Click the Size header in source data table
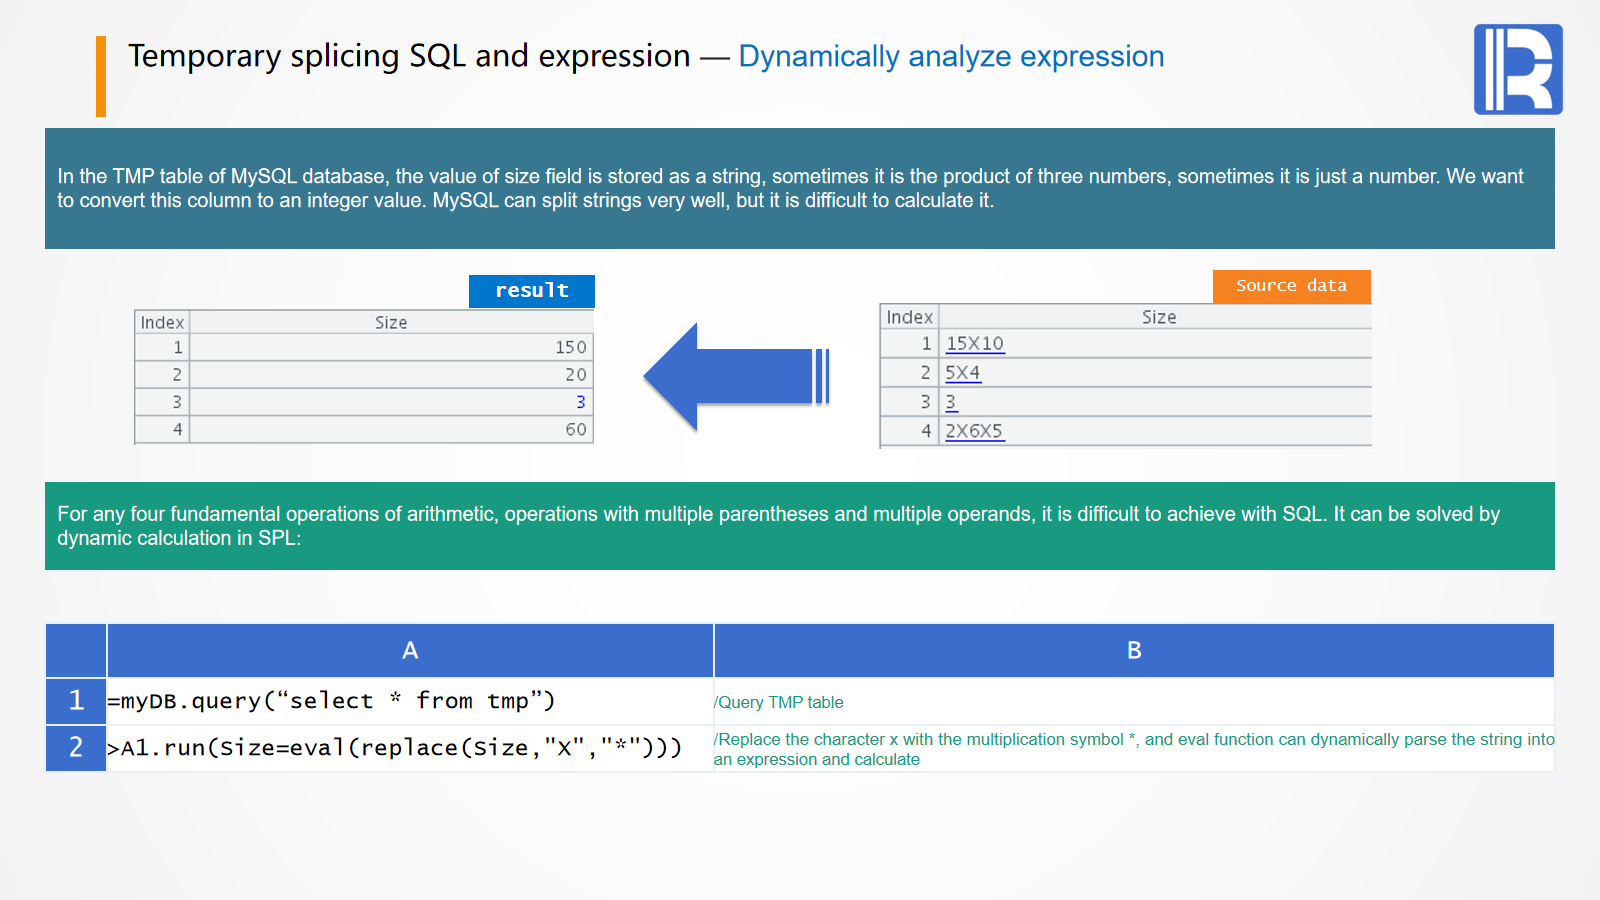This screenshot has height=900, width=1600. (x=1158, y=317)
